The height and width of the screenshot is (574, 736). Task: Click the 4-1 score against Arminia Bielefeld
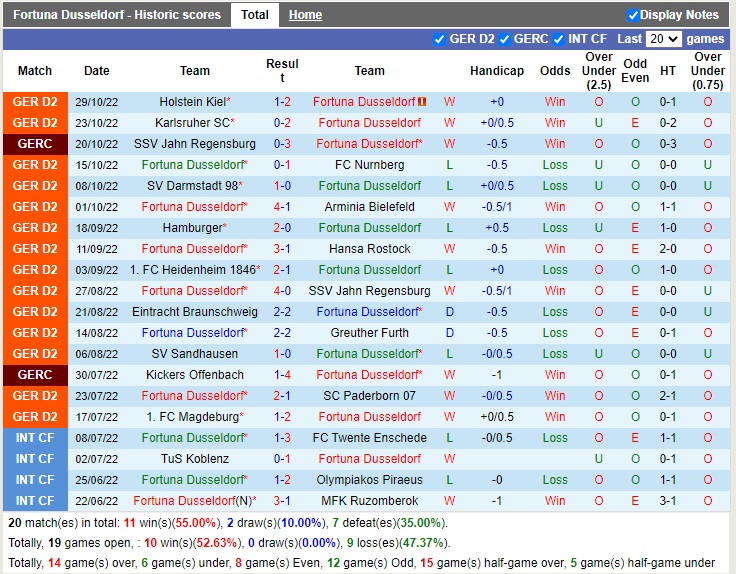(282, 207)
